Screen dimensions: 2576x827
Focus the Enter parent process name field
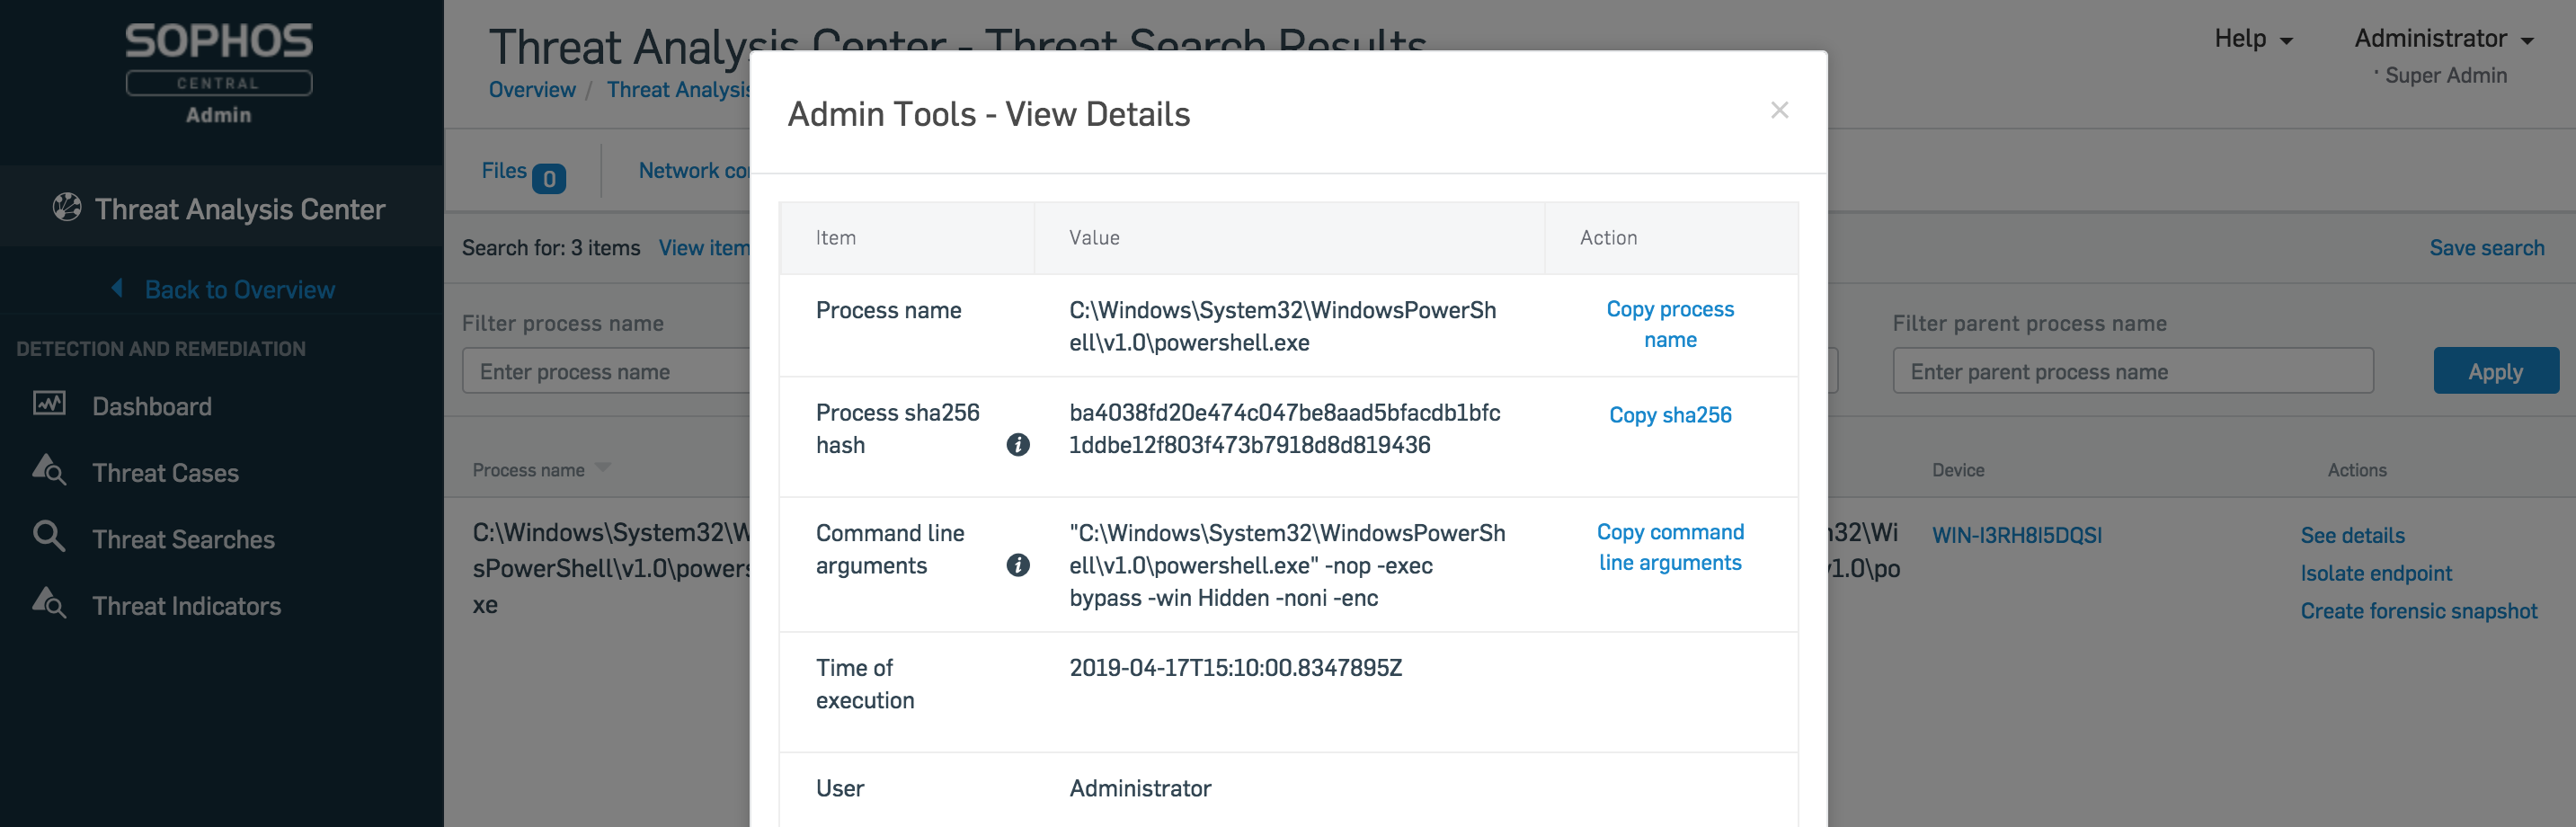click(x=2133, y=371)
